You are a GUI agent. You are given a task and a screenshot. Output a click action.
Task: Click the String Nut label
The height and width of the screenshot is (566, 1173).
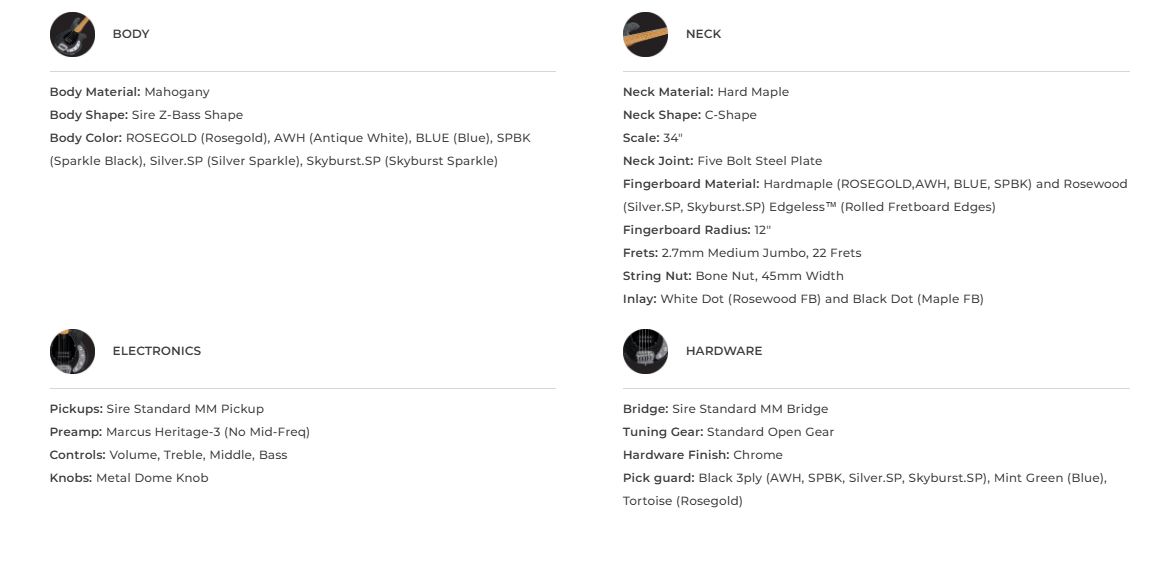(657, 276)
